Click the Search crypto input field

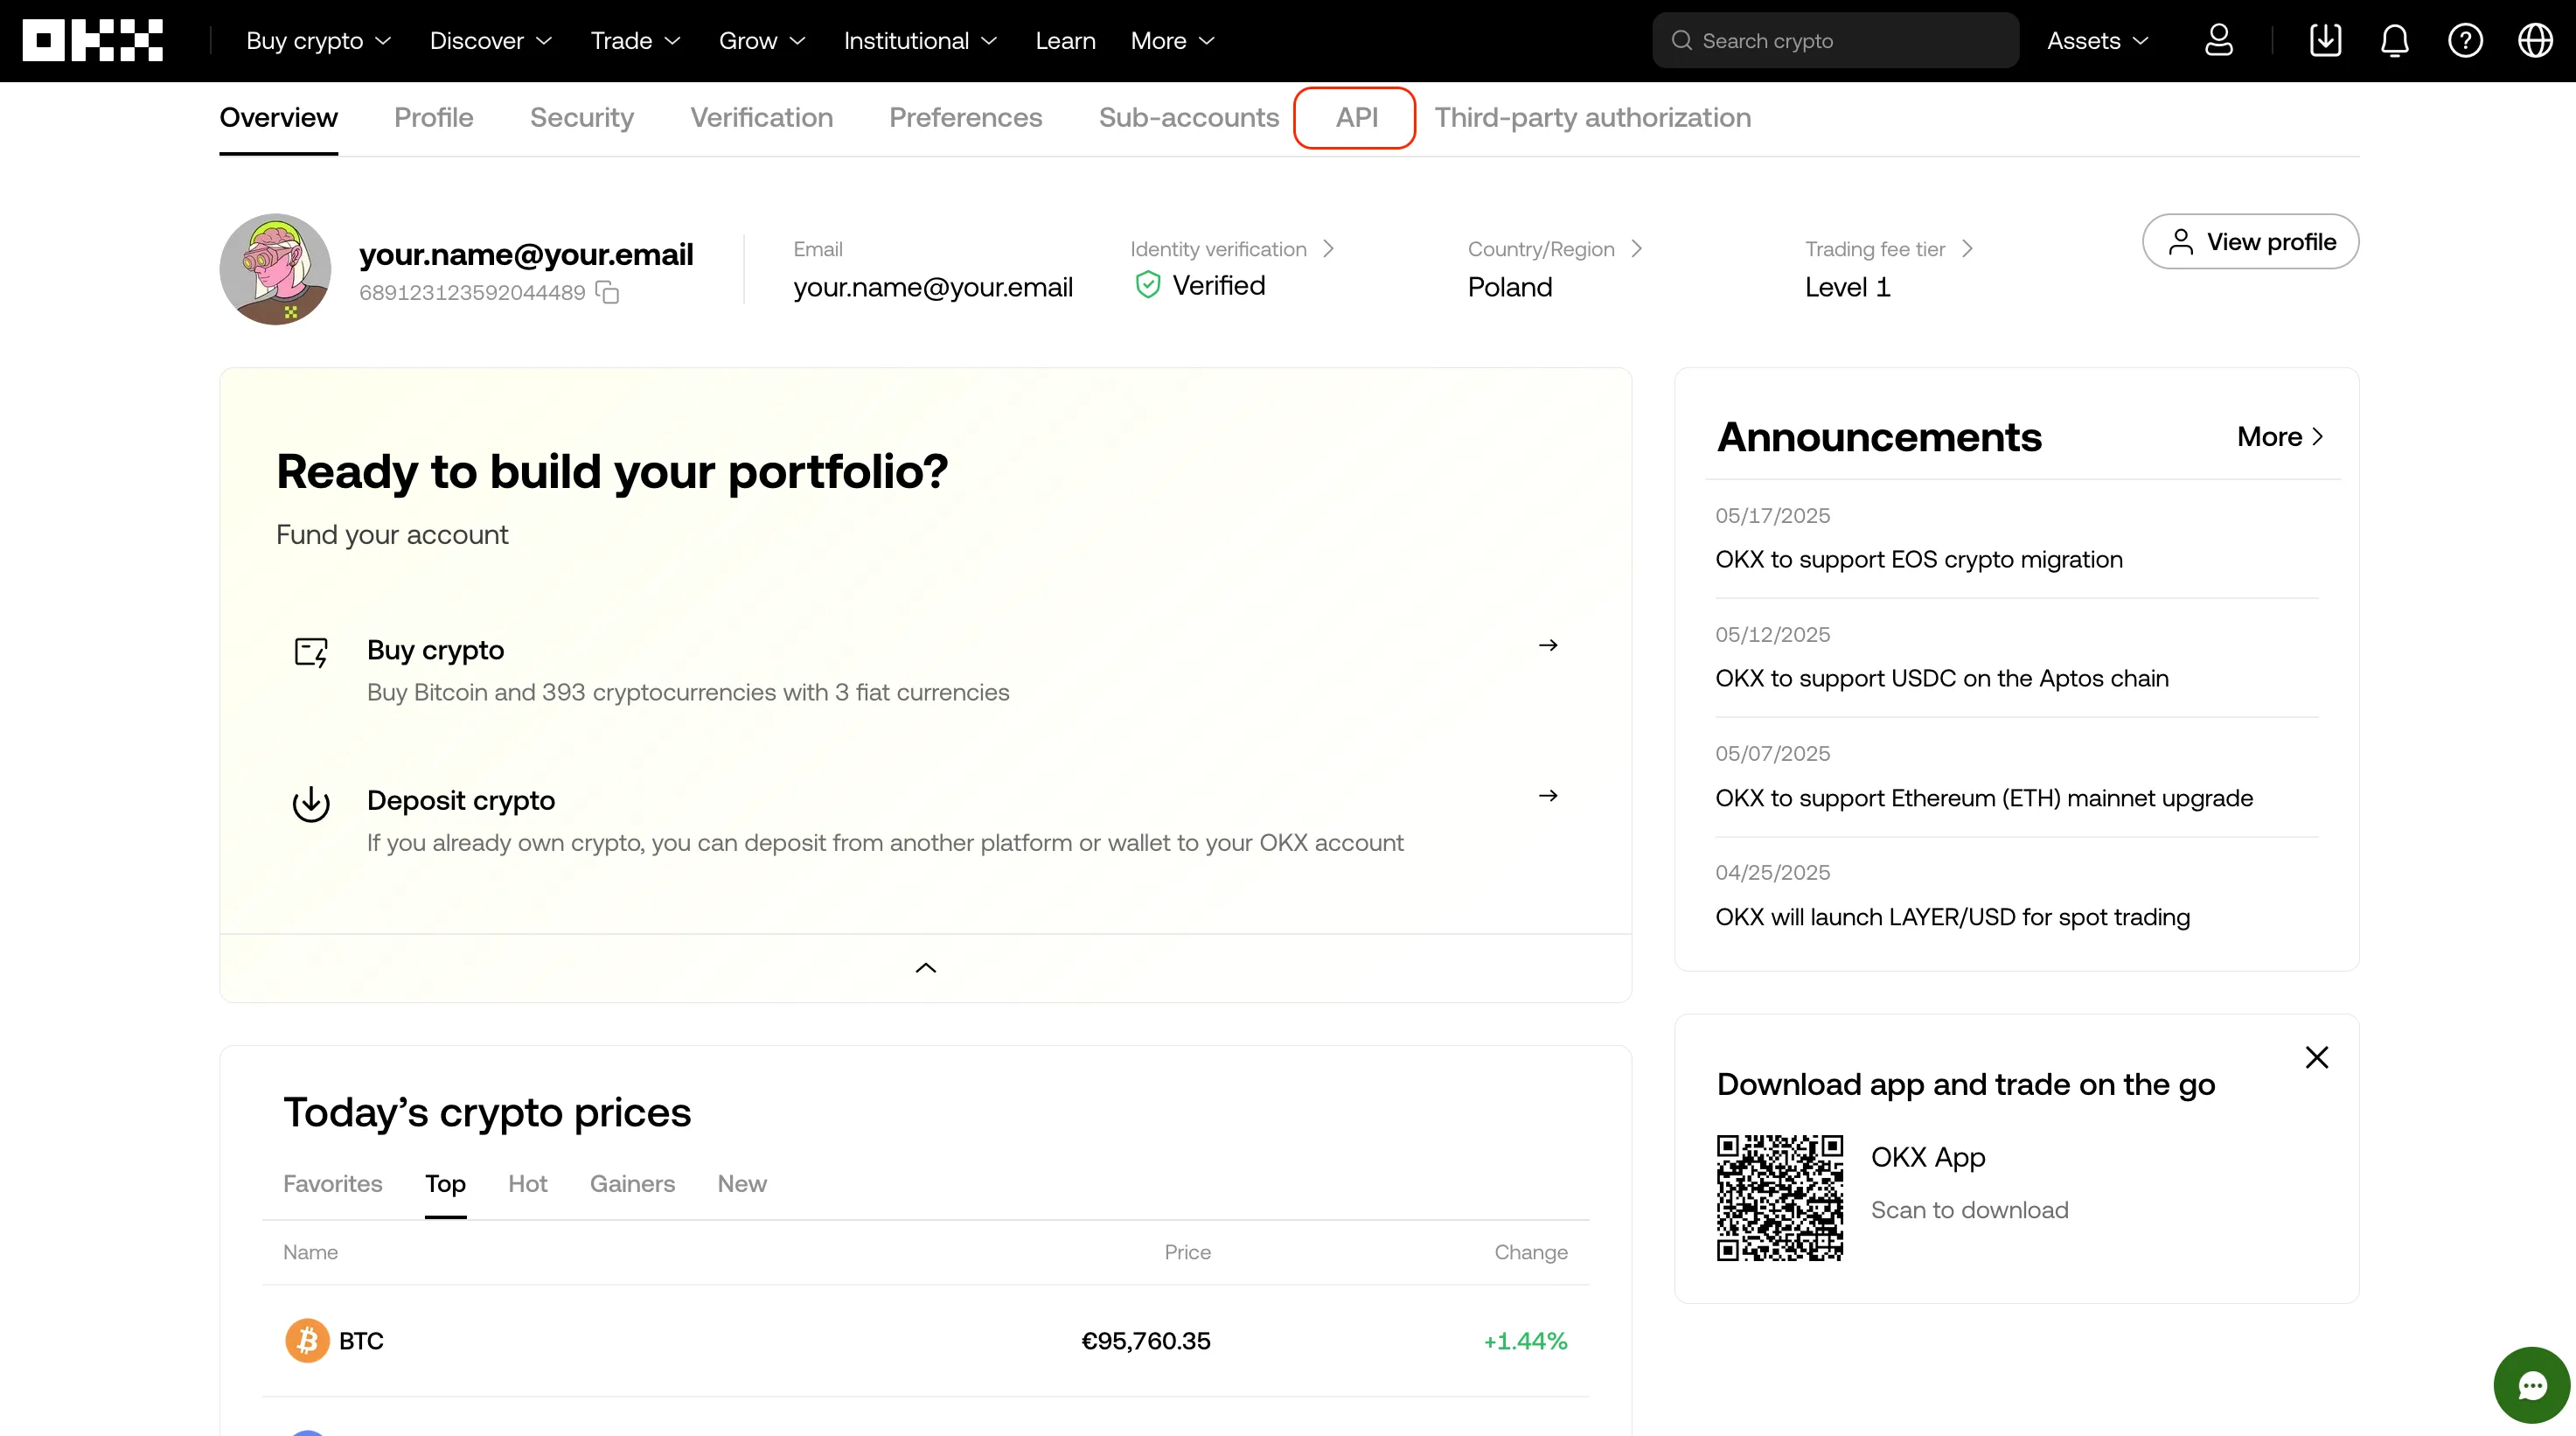click(1835, 40)
